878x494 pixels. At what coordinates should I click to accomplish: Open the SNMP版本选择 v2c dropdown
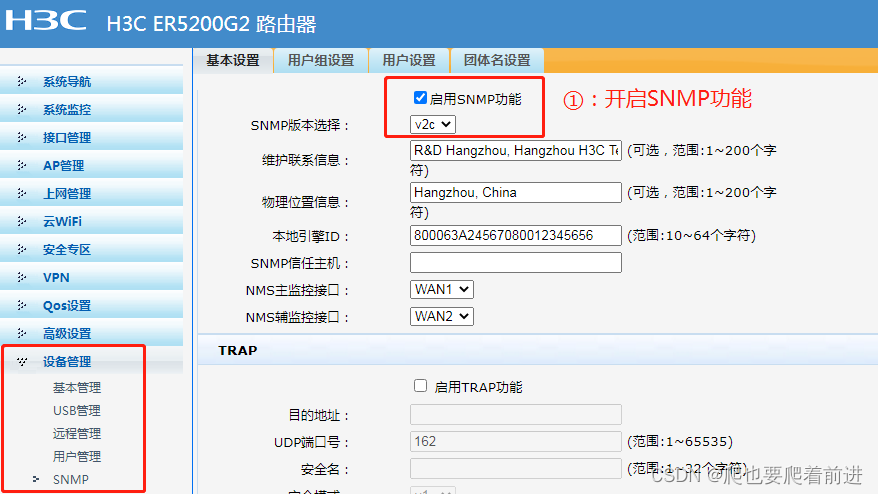pyautogui.click(x=433, y=124)
